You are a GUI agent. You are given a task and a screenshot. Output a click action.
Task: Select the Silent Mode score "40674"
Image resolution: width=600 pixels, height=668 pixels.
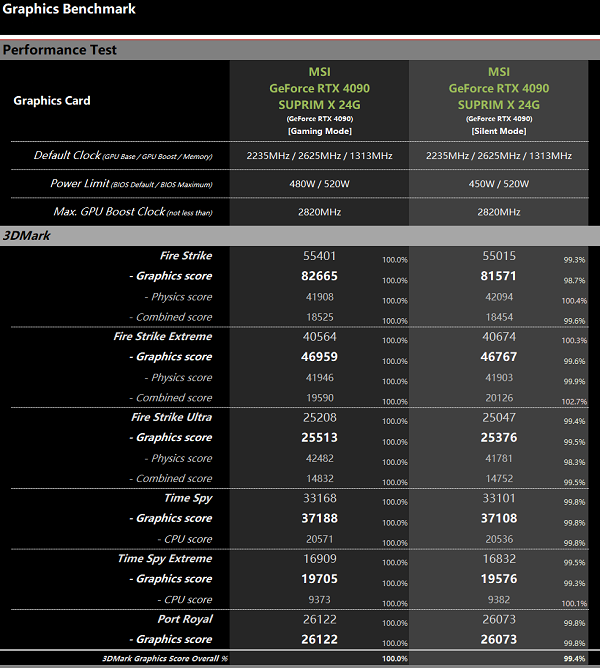pos(499,337)
